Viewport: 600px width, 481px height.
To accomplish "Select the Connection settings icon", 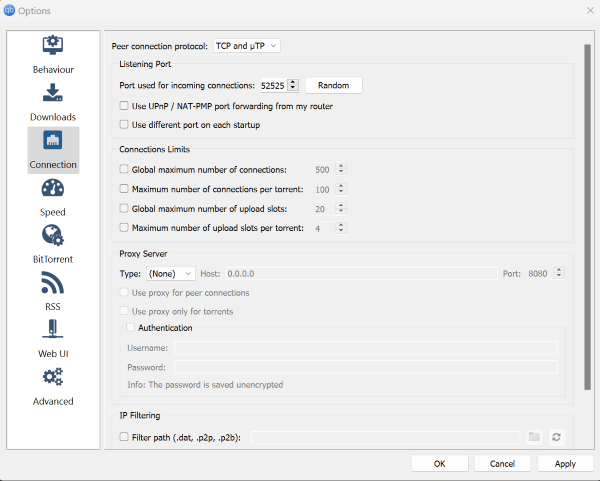I will click(53, 140).
